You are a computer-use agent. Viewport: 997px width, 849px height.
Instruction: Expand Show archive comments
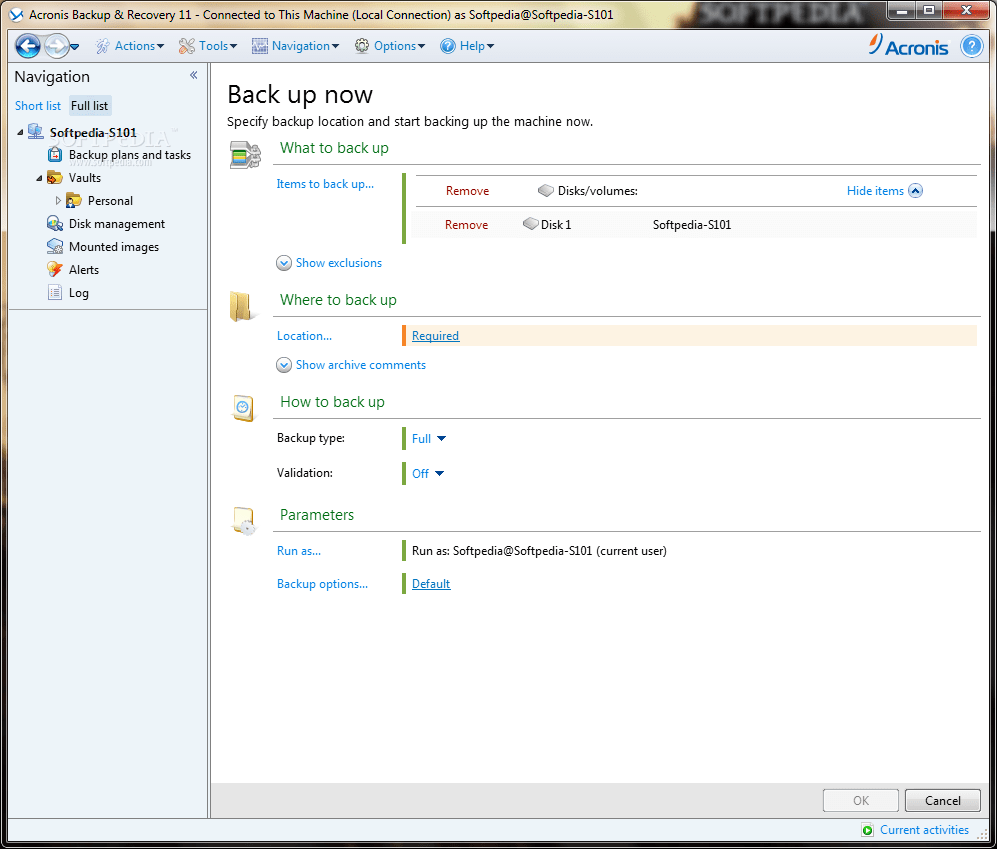[360, 364]
